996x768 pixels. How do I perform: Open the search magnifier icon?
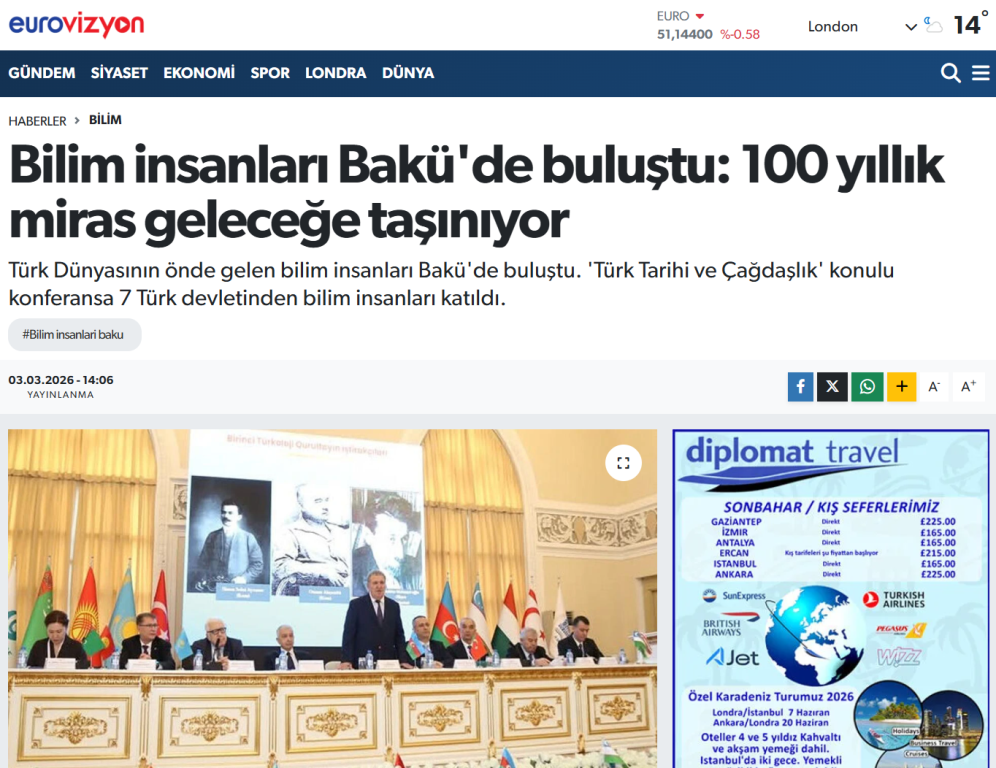(950, 73)
